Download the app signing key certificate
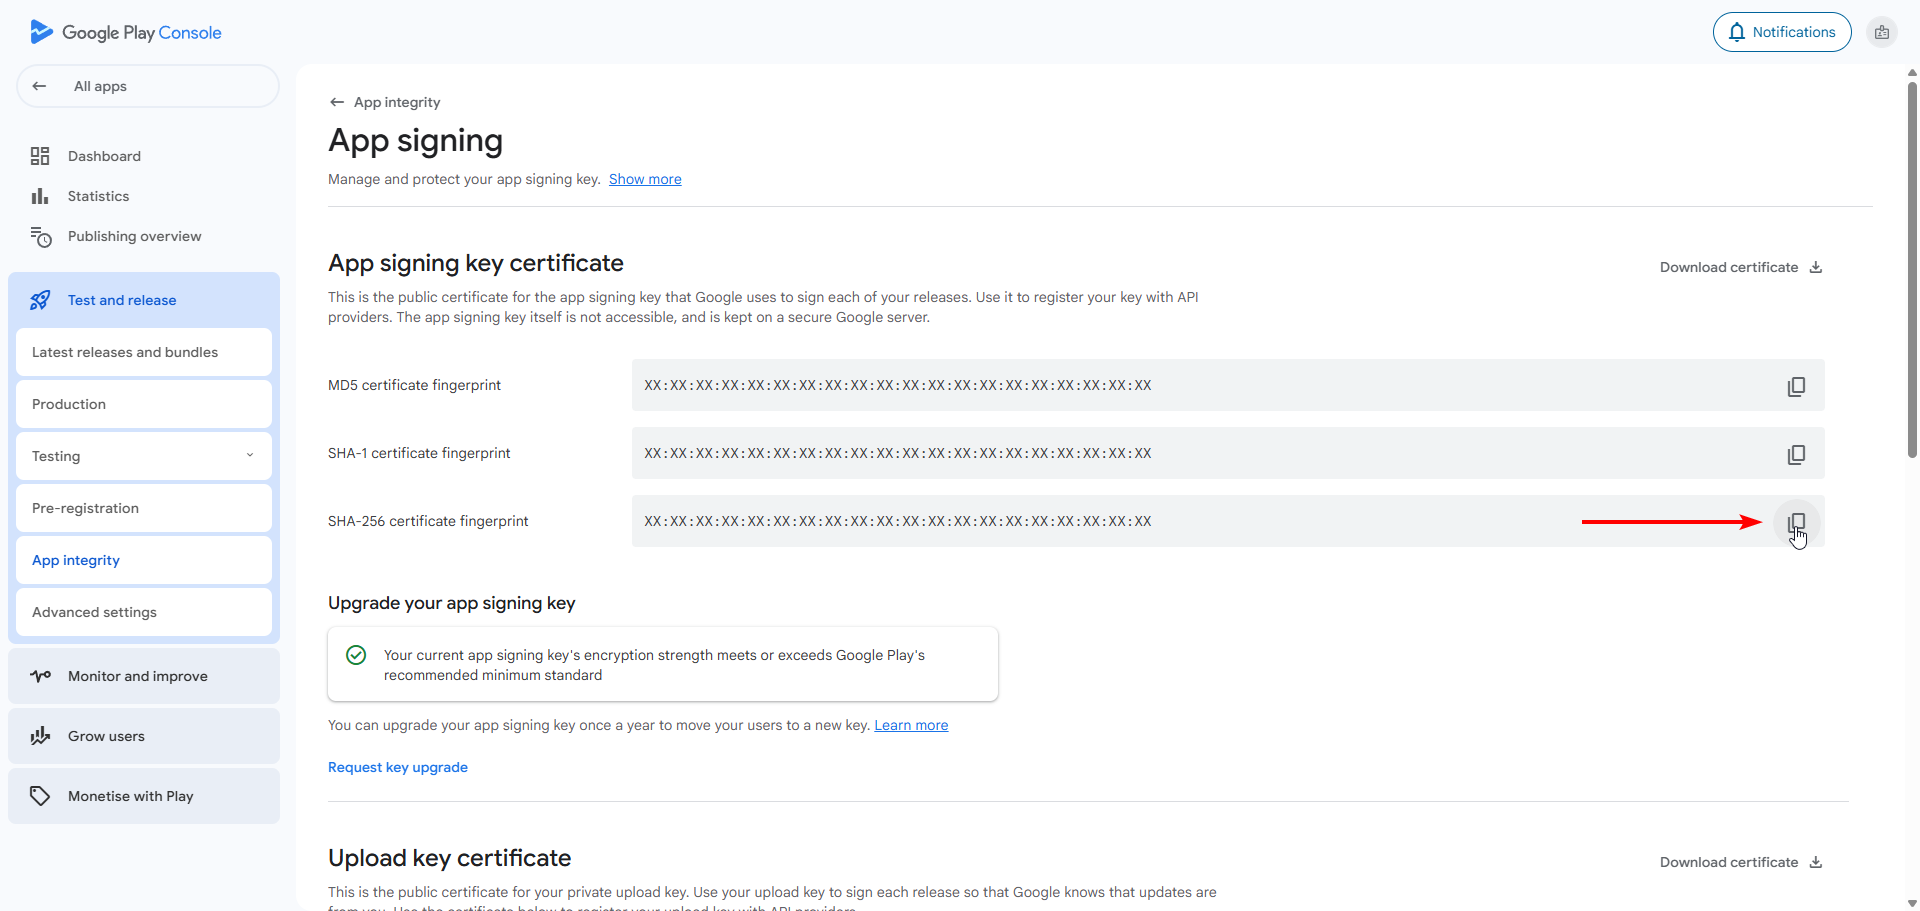1920x911 pixels. pos(1740,267)
